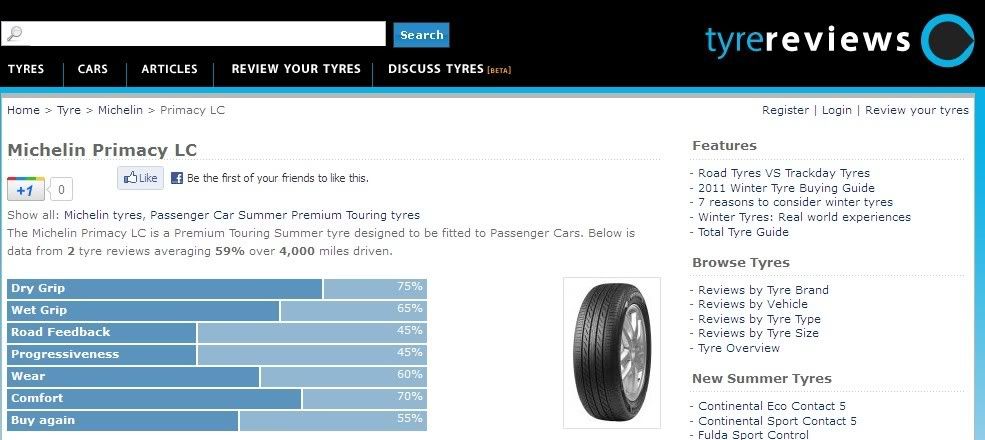Viewport: 985px width, 440px height.
Task: Click the Login link
Action: [x=837, y=110]
